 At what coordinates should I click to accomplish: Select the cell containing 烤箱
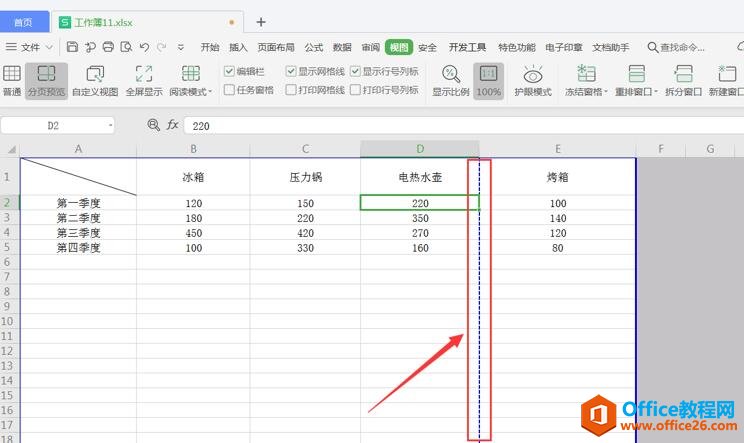click(x=558, y=177)
